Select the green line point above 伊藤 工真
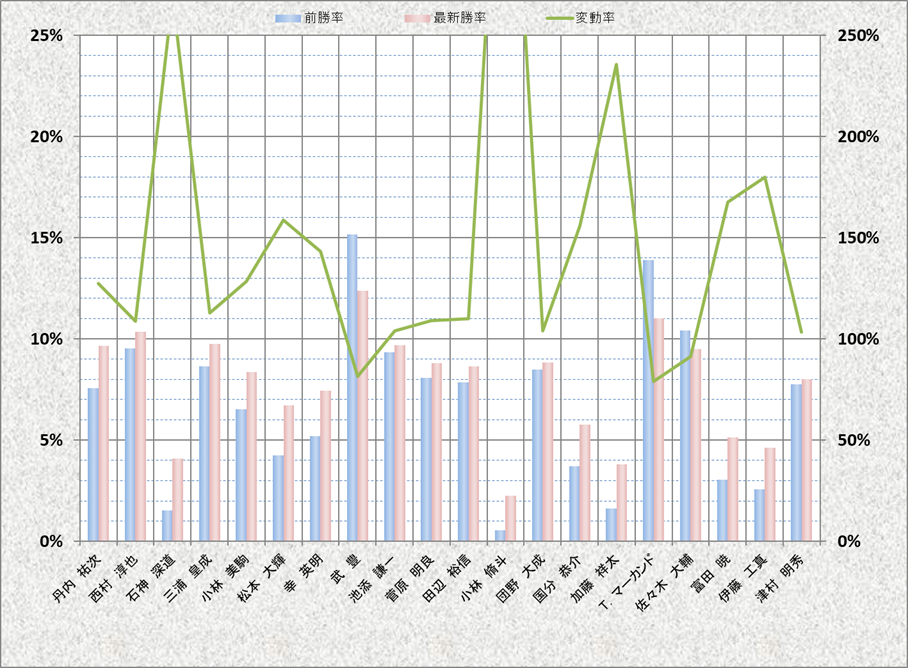The width and height of the screenshot is (908, 668). point(765,178)
